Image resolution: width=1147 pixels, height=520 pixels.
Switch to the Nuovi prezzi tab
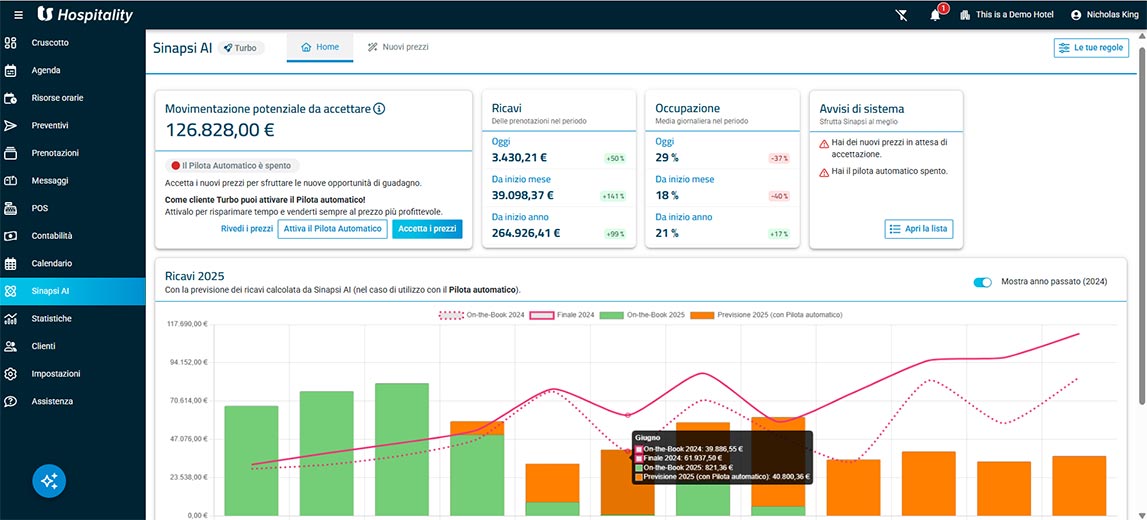click(x=398, y=47)
